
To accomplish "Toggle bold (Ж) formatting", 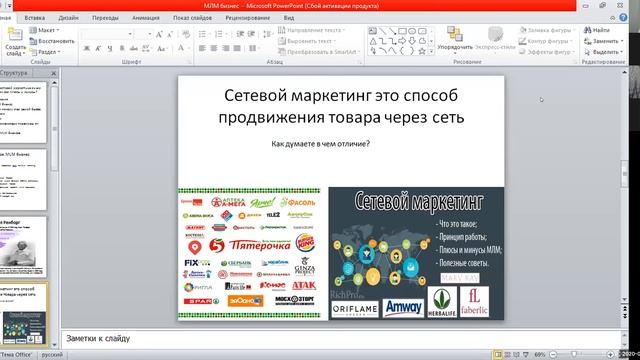I will point(87,49).
